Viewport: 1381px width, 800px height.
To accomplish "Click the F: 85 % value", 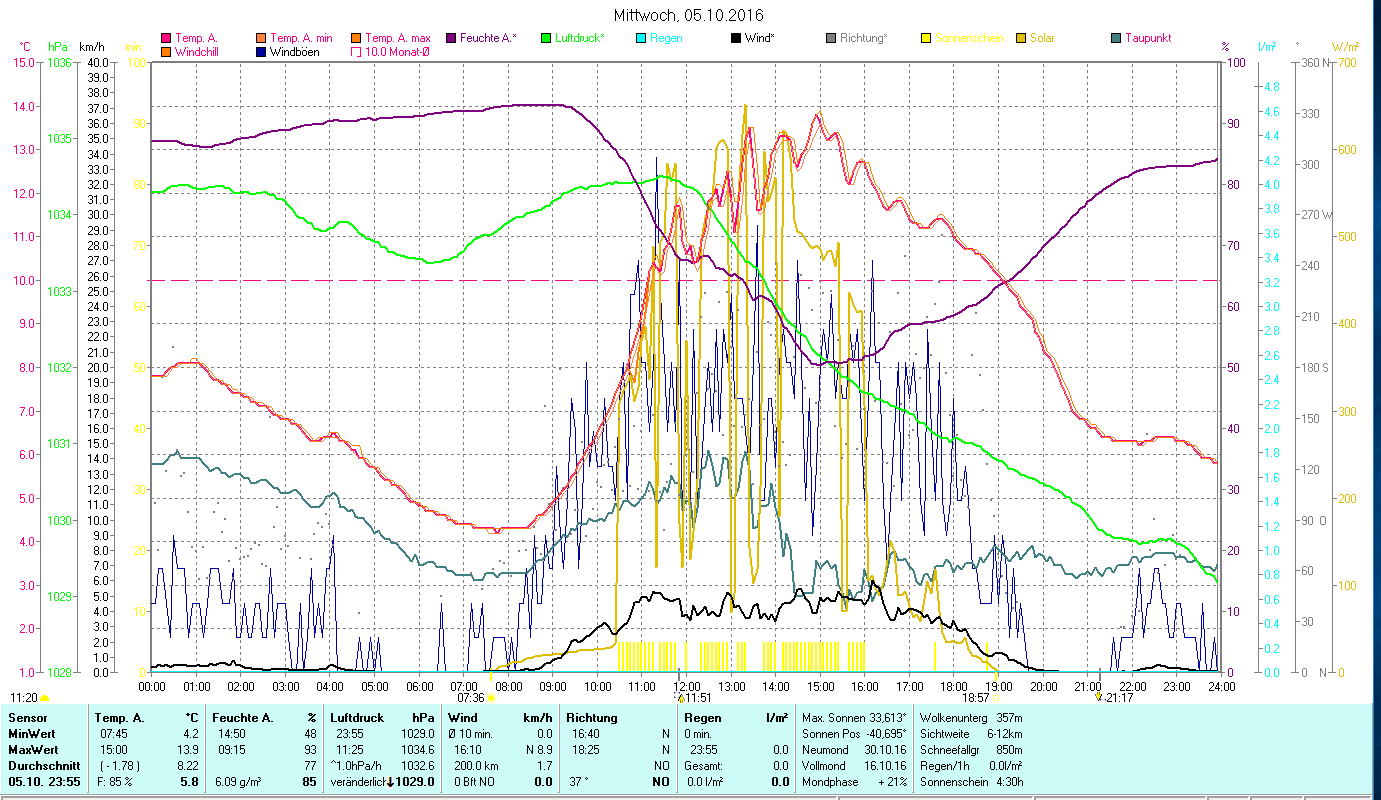I will (x=114, y=781).
